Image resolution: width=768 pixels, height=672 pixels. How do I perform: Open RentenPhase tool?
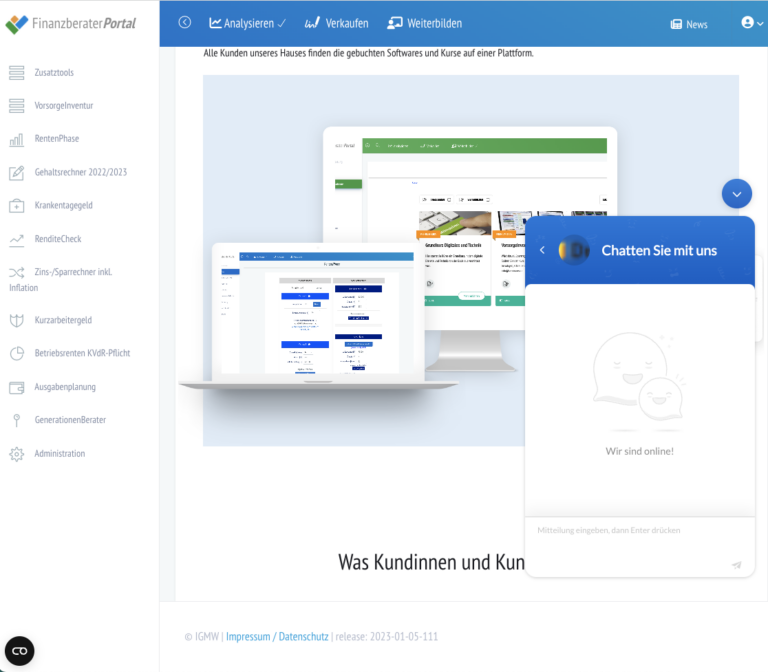(57, 139)
